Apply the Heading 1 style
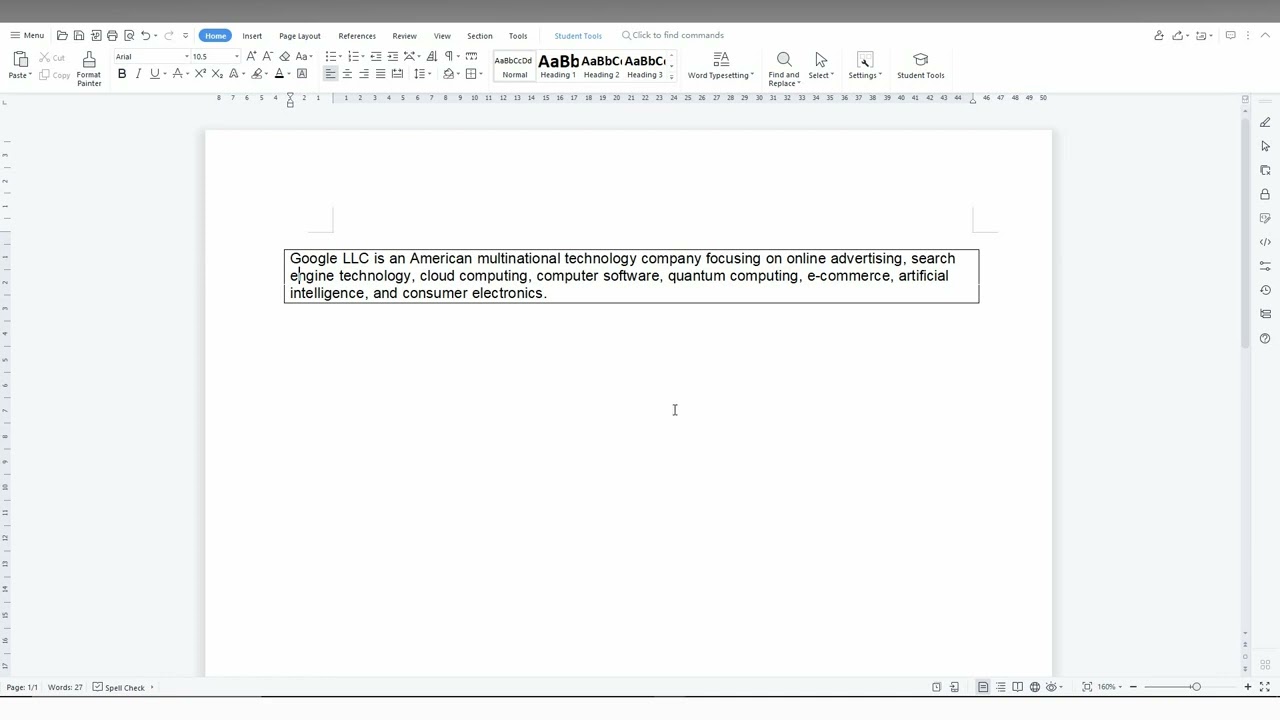The width and height of the screenshot is (1280, 720). click(x=558, y=66)
